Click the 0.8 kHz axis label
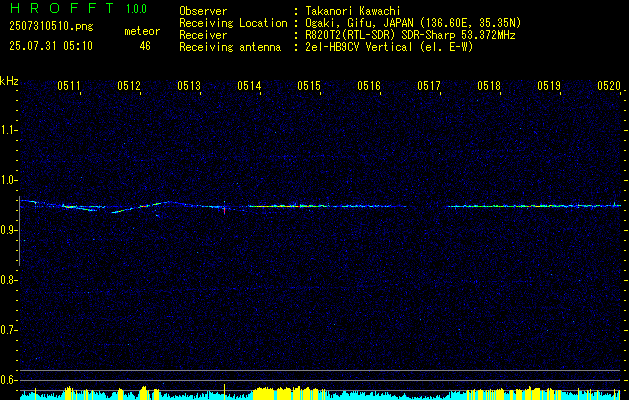 (8, 280)
